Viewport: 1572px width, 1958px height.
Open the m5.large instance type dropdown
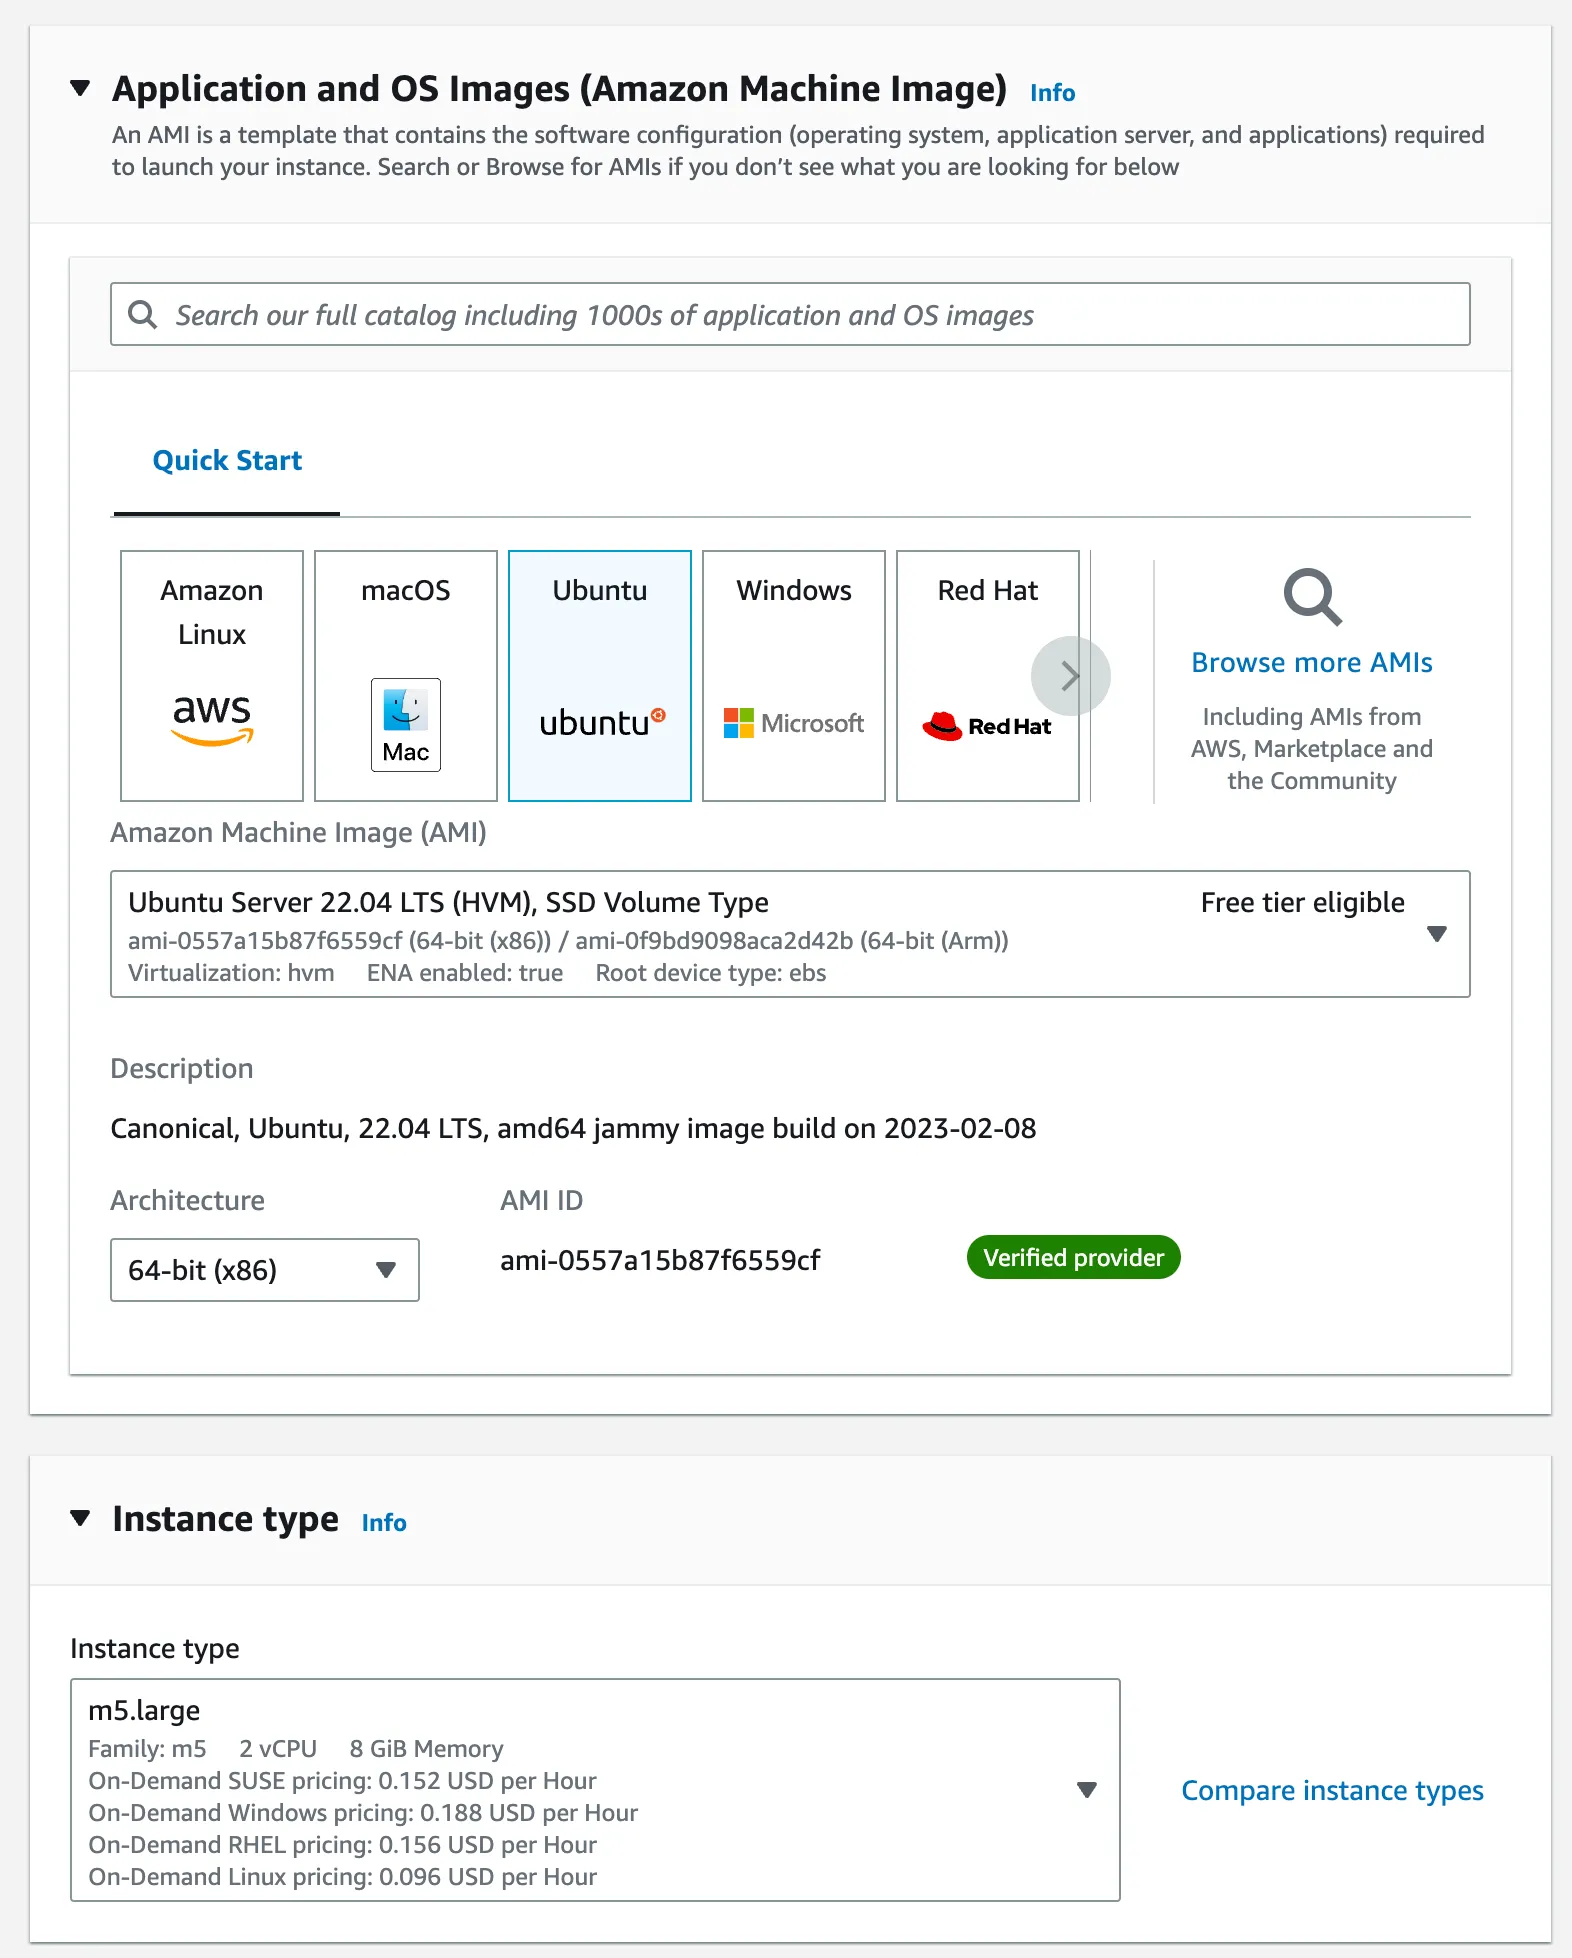pyautogui.click(x=595, y=1790)
